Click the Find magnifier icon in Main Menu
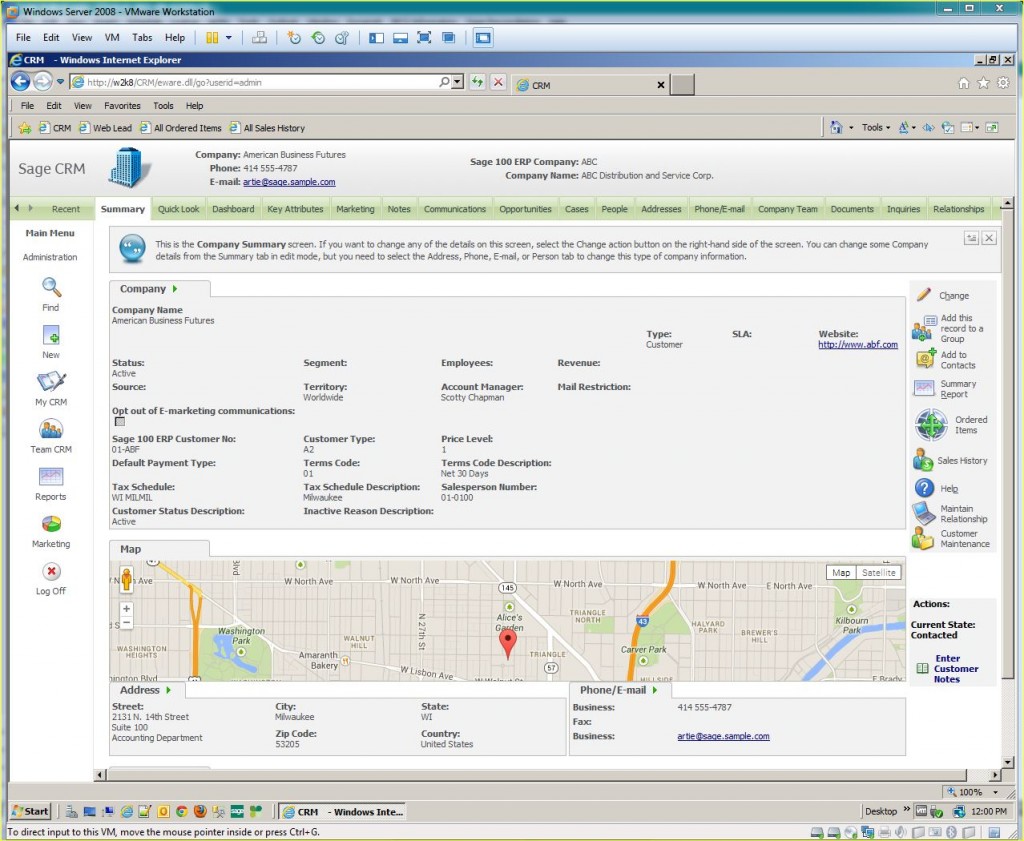 click(x=51, y=288)
